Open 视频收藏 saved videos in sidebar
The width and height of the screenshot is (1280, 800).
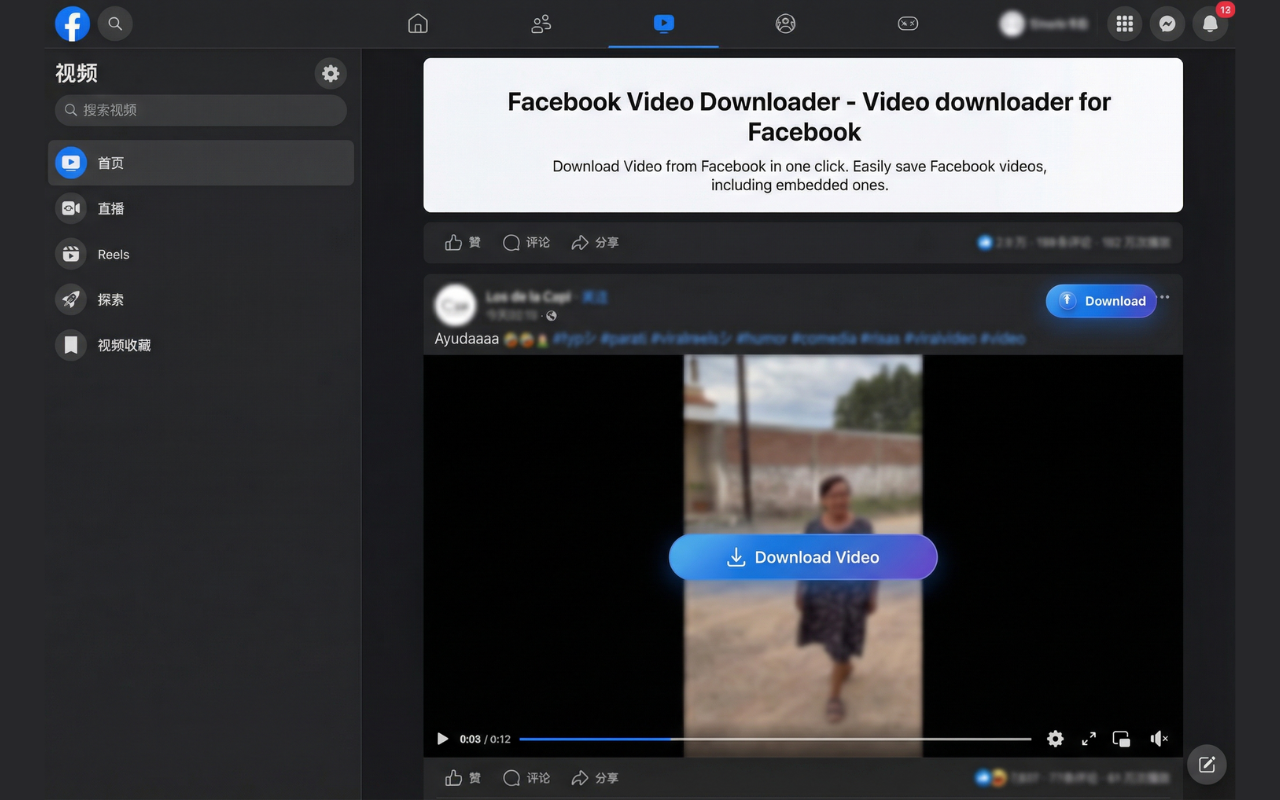pyautogui.click(x=201, y=345)
